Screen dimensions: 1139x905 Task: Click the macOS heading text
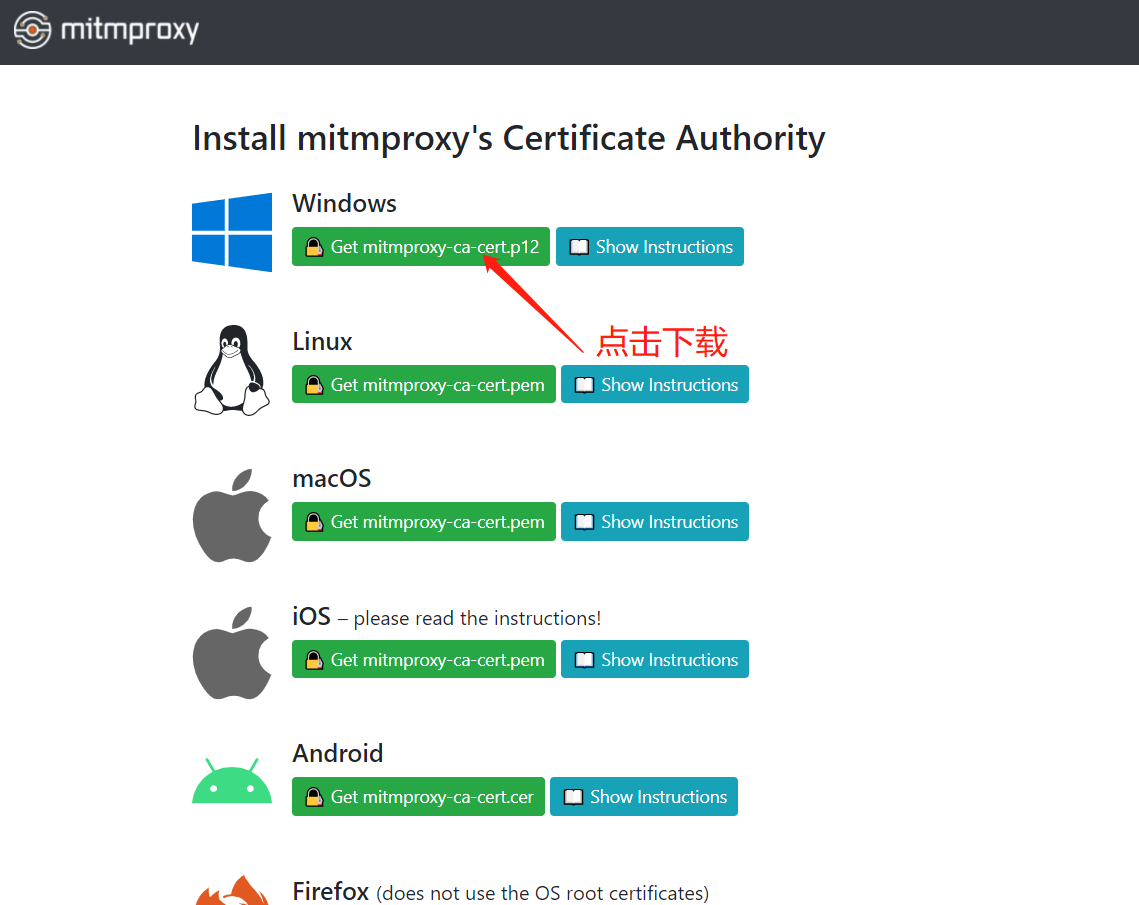[331, 479]
